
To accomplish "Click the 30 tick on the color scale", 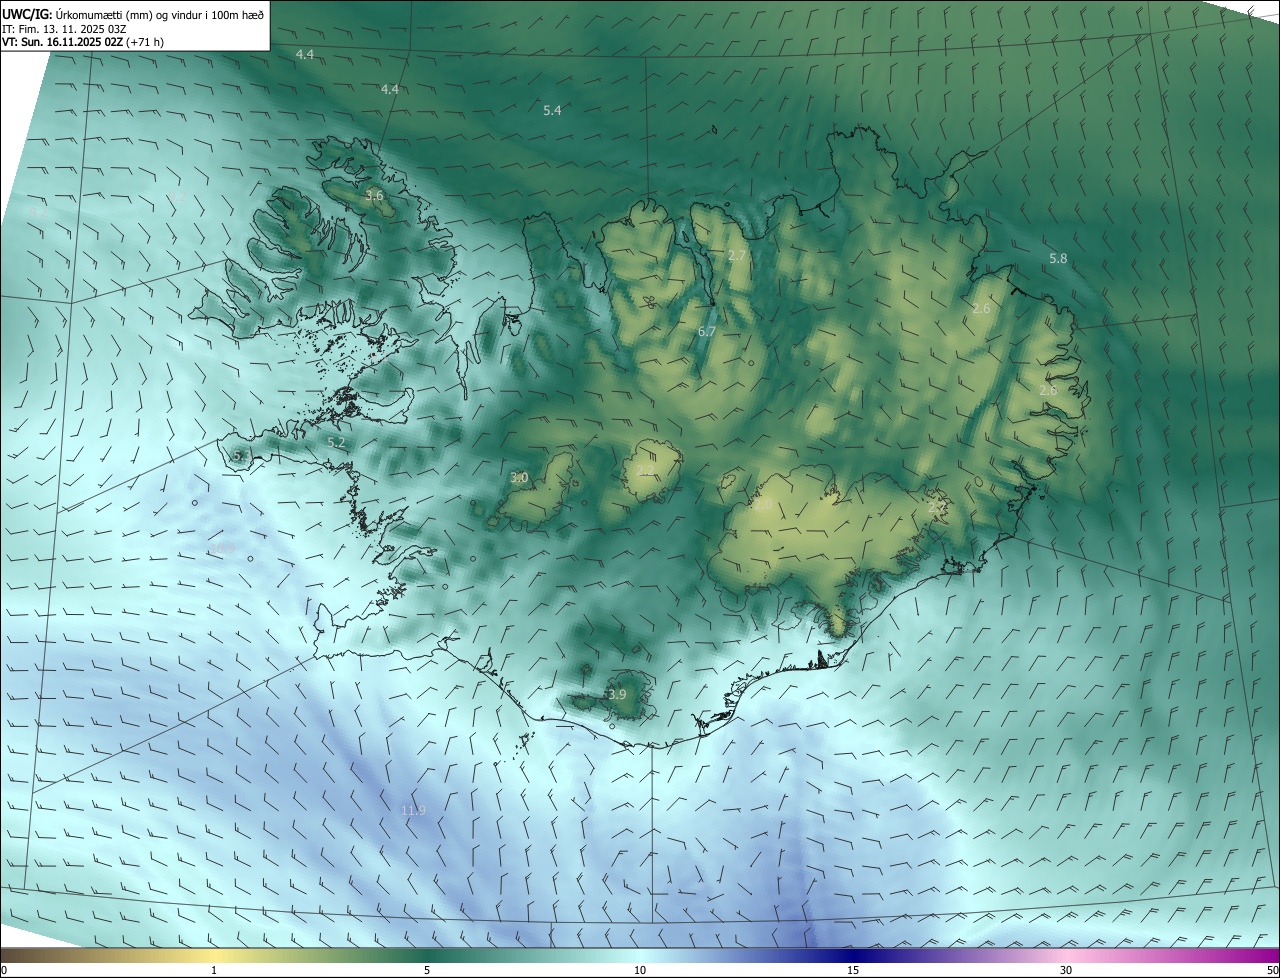I will click(1066, 970).
